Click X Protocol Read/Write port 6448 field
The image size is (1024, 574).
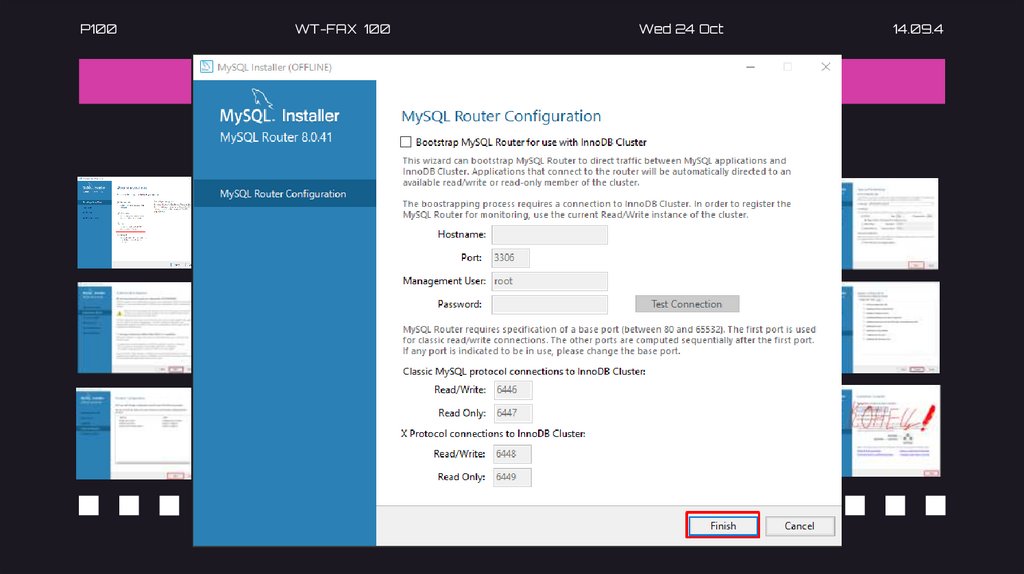click(512, 454)
